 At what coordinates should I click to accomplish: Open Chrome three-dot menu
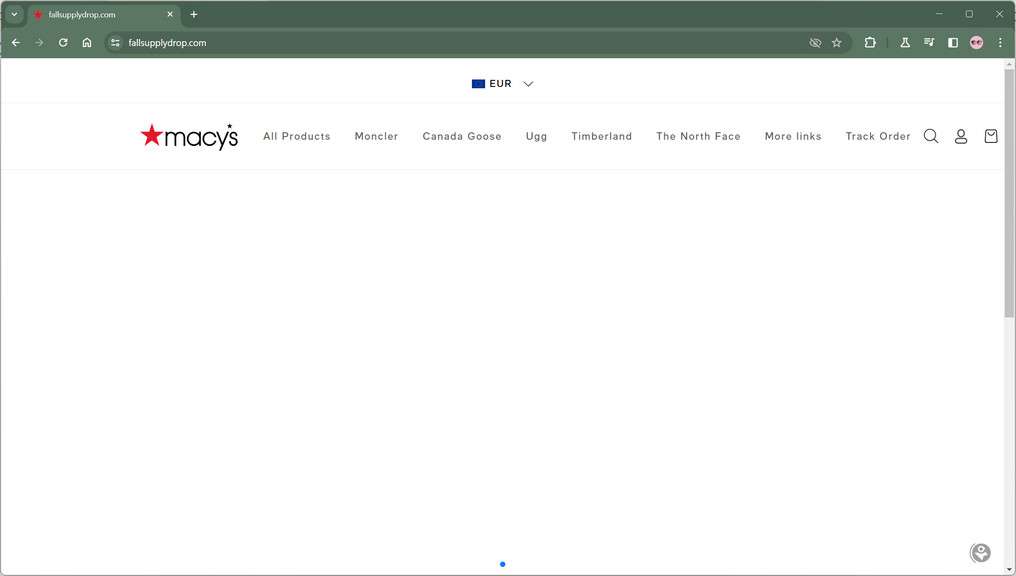pyautogui.click(x=1000, y=43)
